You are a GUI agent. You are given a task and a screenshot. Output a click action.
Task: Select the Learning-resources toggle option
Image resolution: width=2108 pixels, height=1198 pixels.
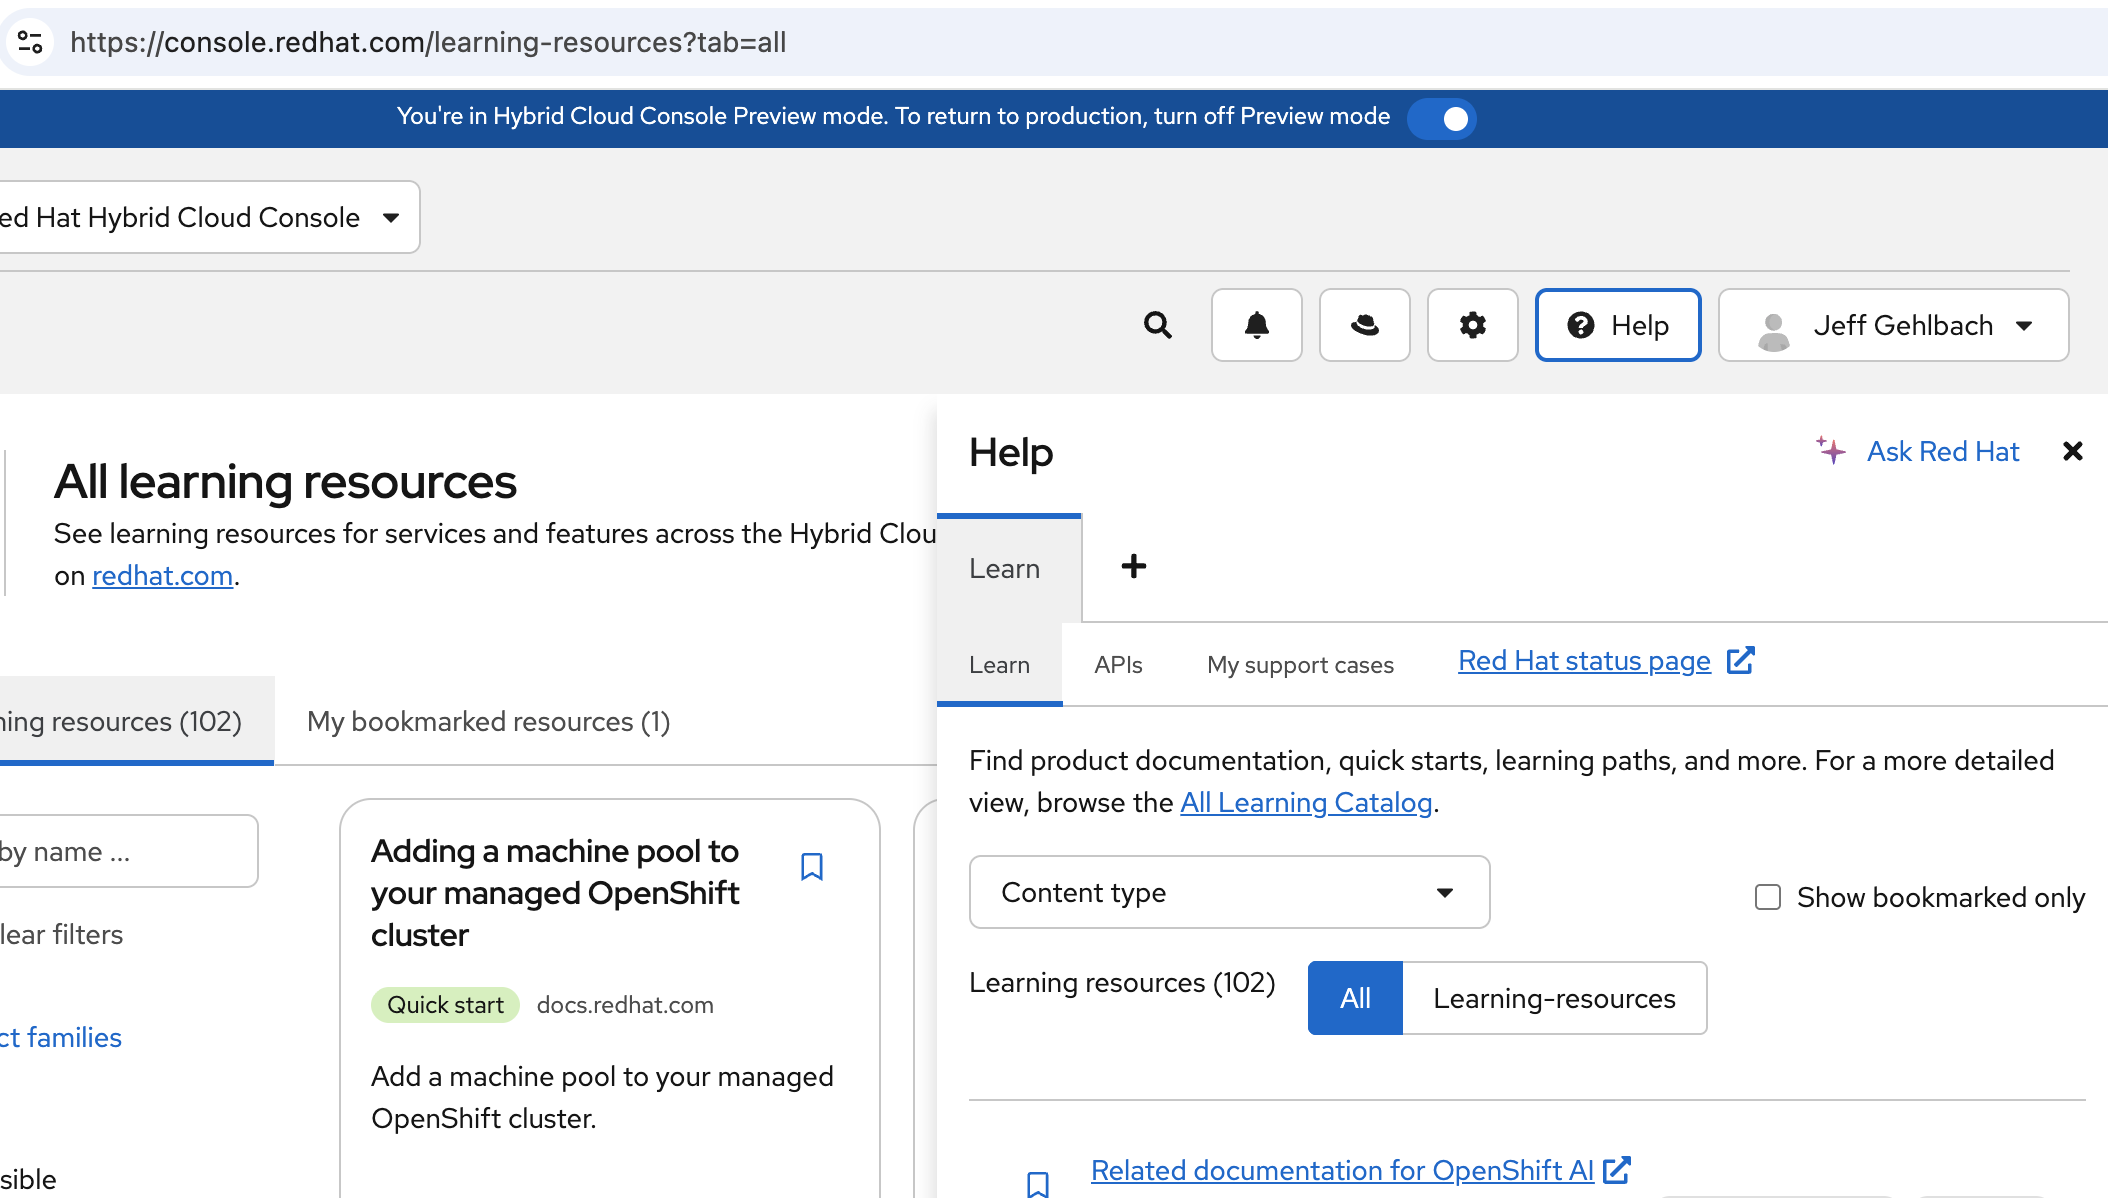[x=1554, y=998]
